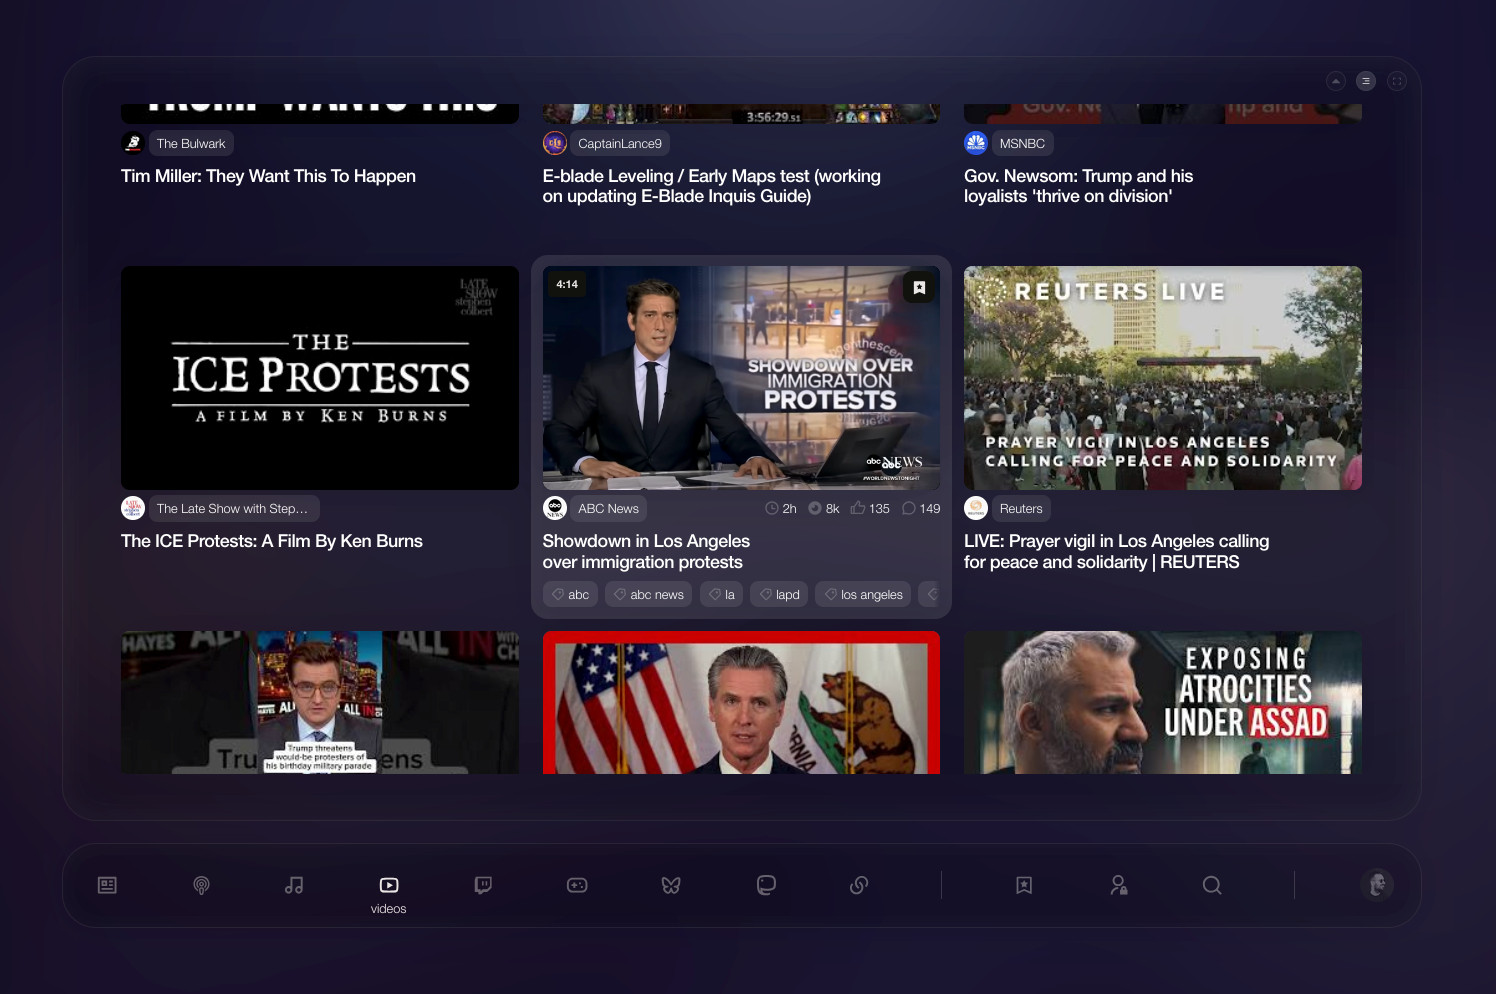Image resolution: width=1496 pixels, height=994 pixels.
Task: Open the ABC News channel label
Action: pyautogui.click(x=608, y=508)
